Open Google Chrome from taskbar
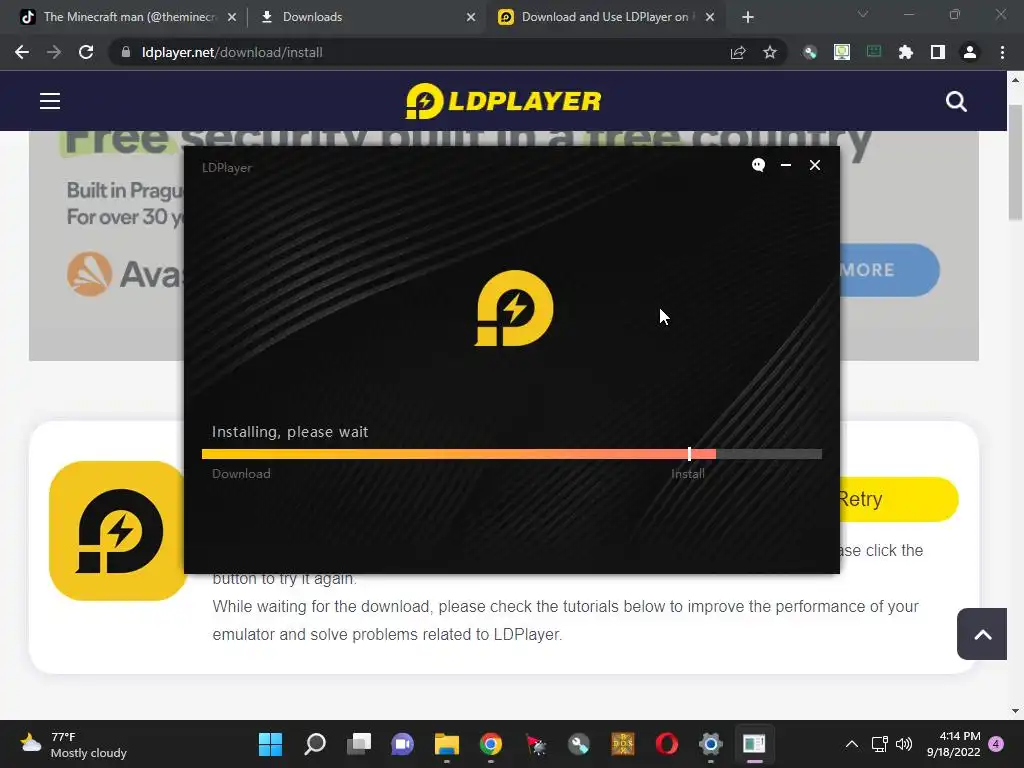This screenshot has height=768, width=1024. (490, 744)
